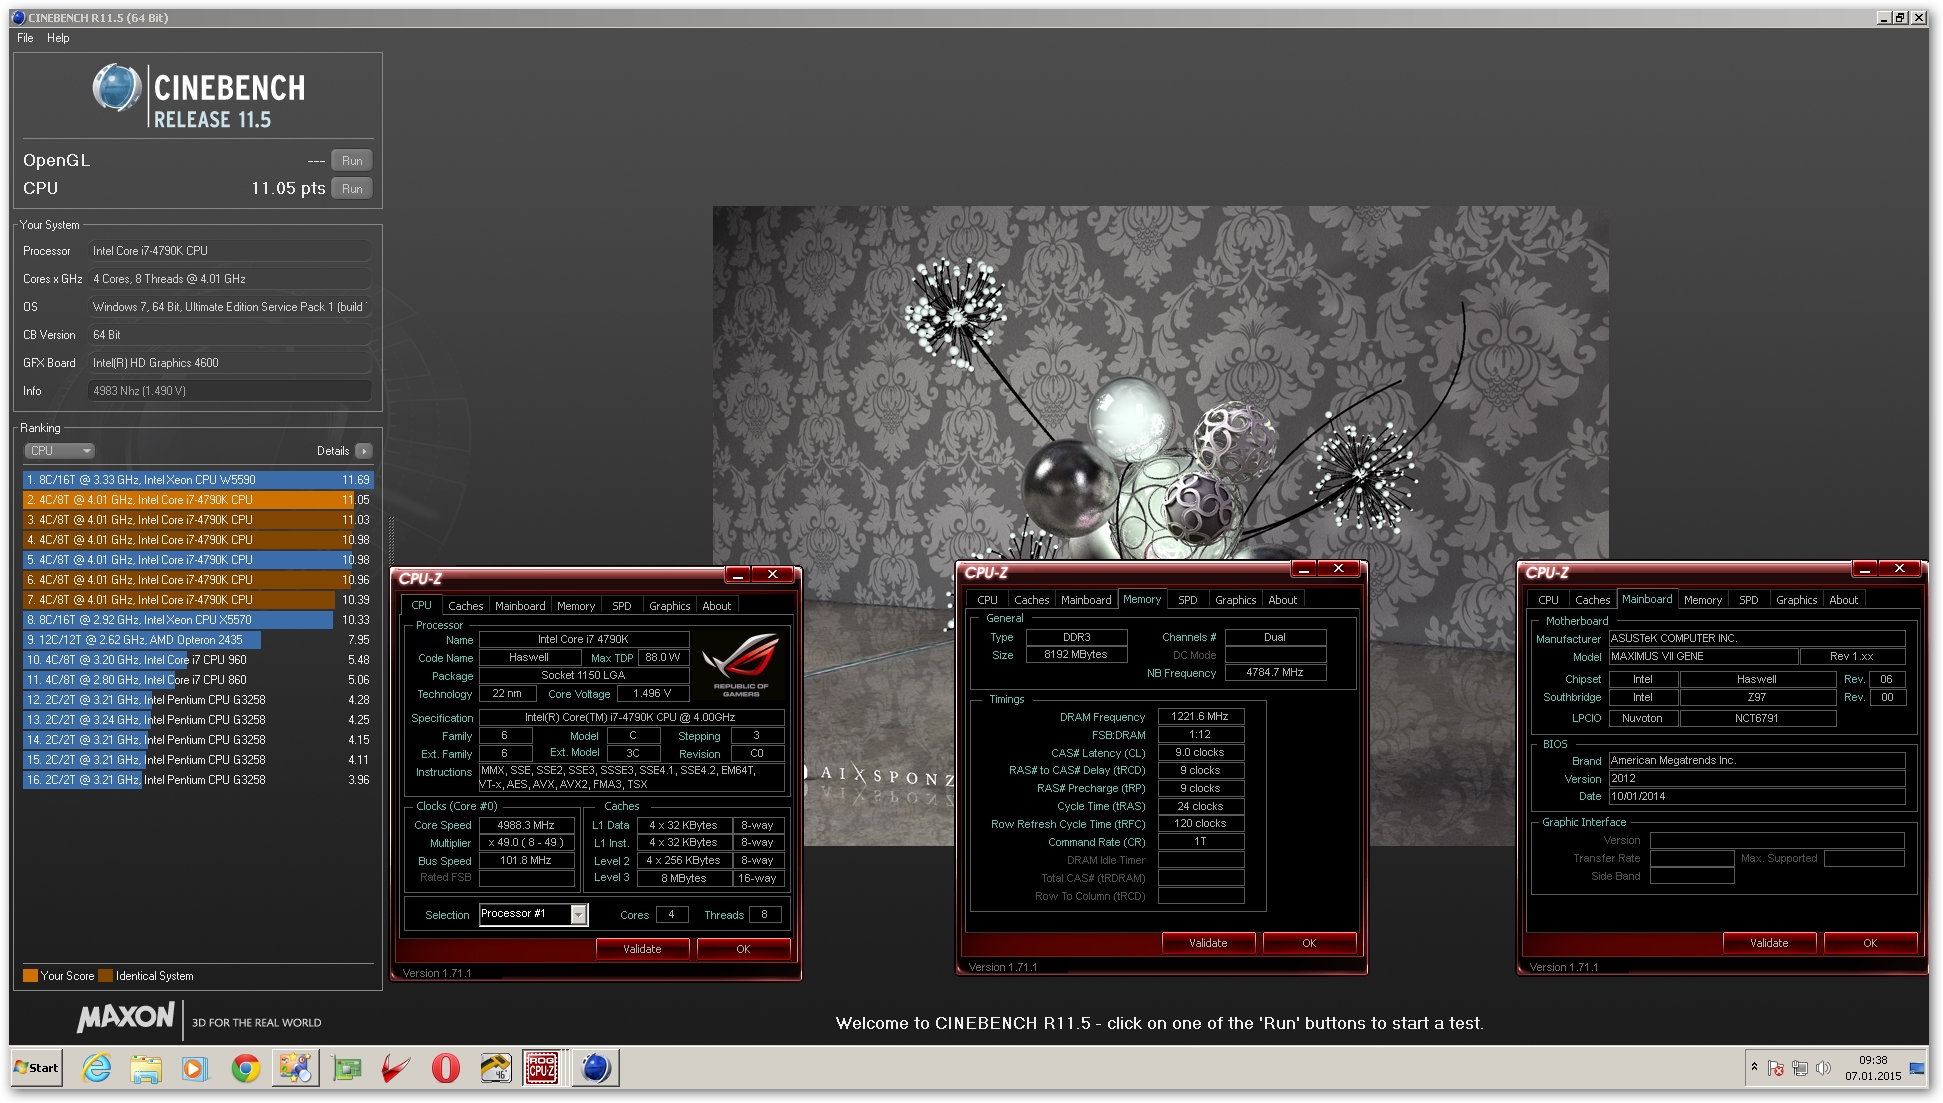Click the Core Speed value 4988.3 MHz

(527, 825)
